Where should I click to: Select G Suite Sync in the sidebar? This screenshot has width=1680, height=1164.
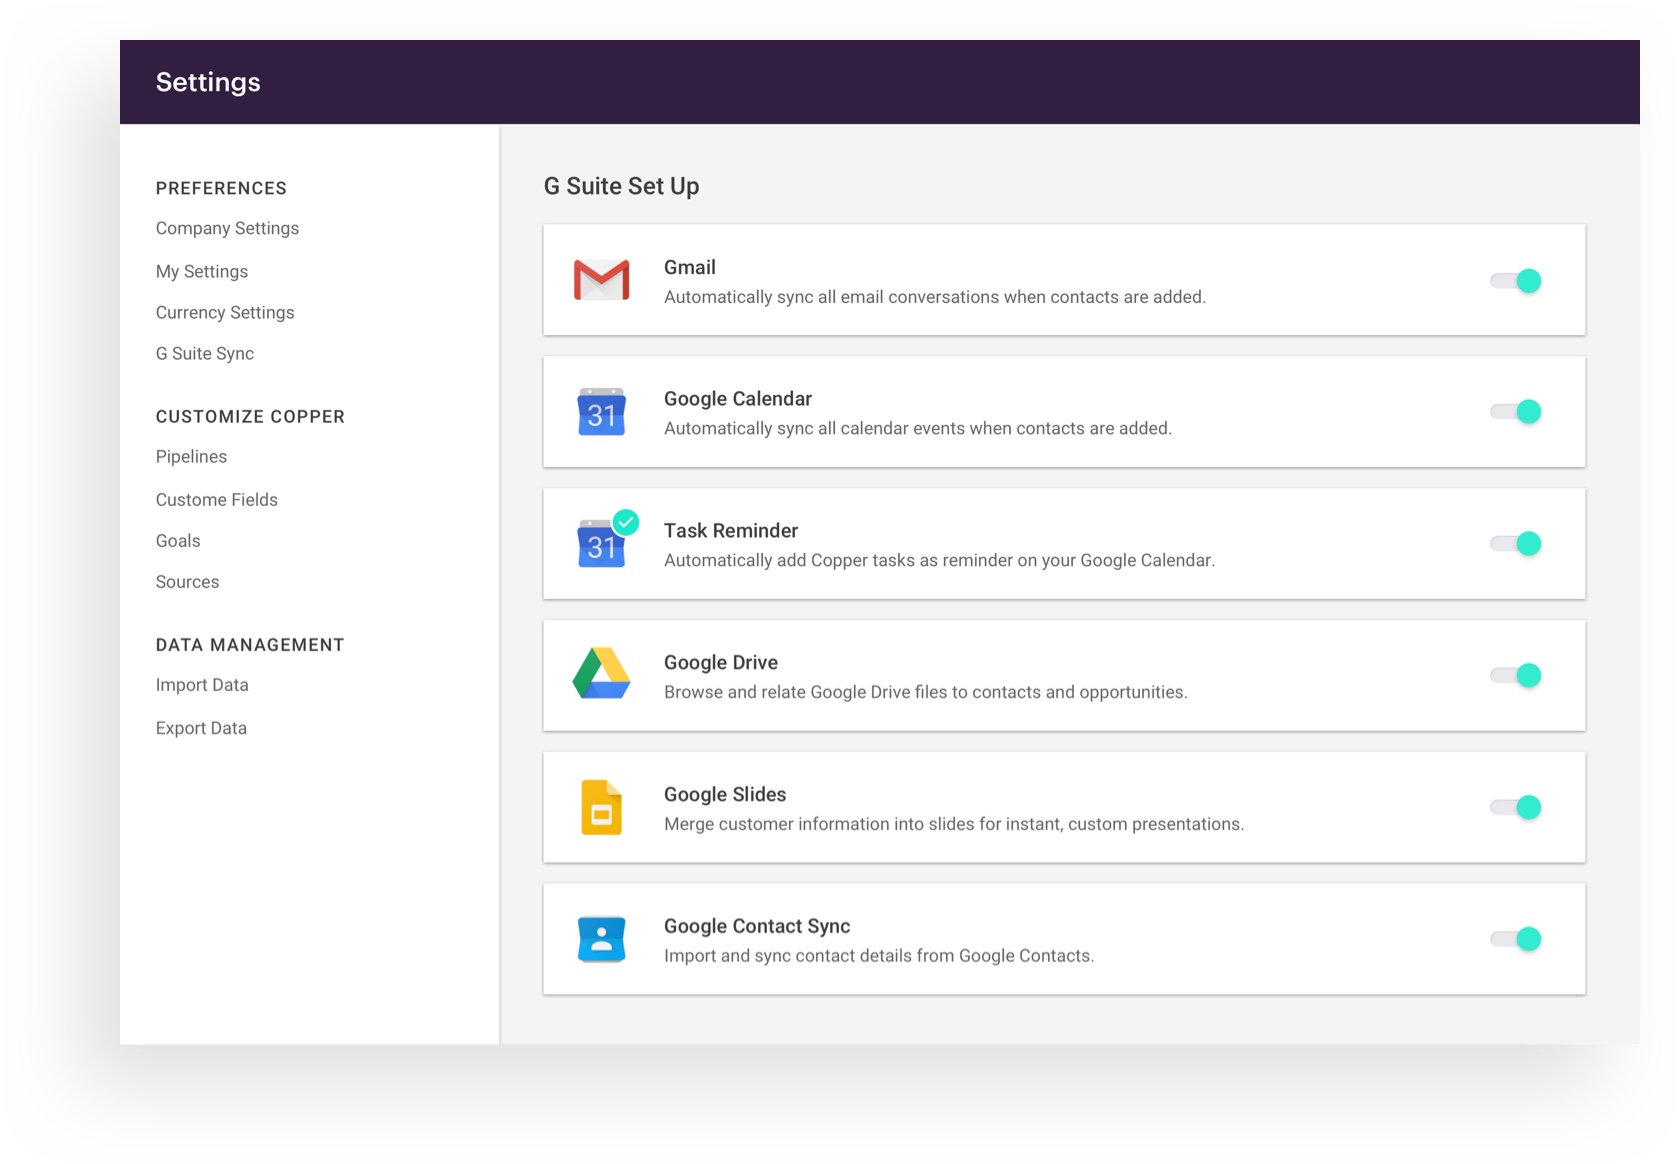205,354
